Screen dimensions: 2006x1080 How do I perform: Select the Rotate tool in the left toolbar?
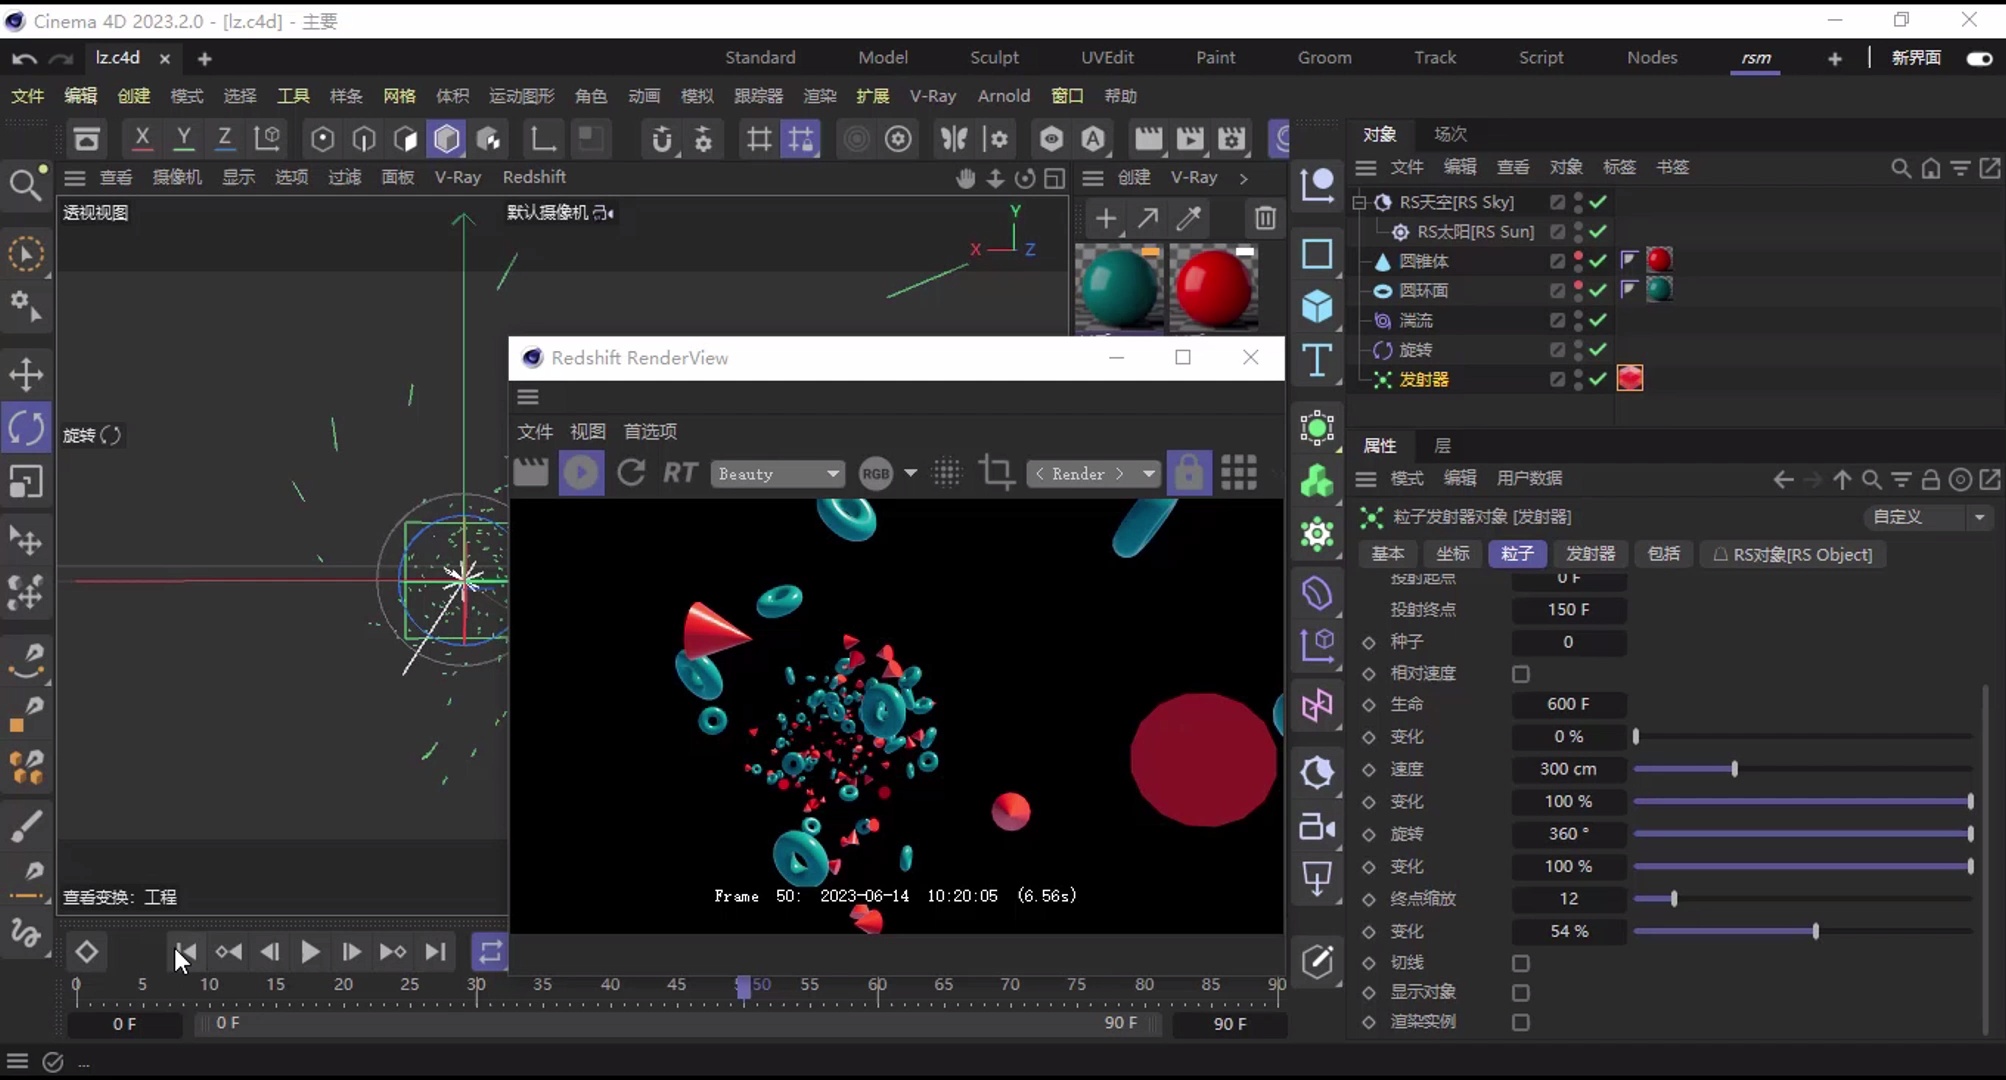(x=27, y=427)
